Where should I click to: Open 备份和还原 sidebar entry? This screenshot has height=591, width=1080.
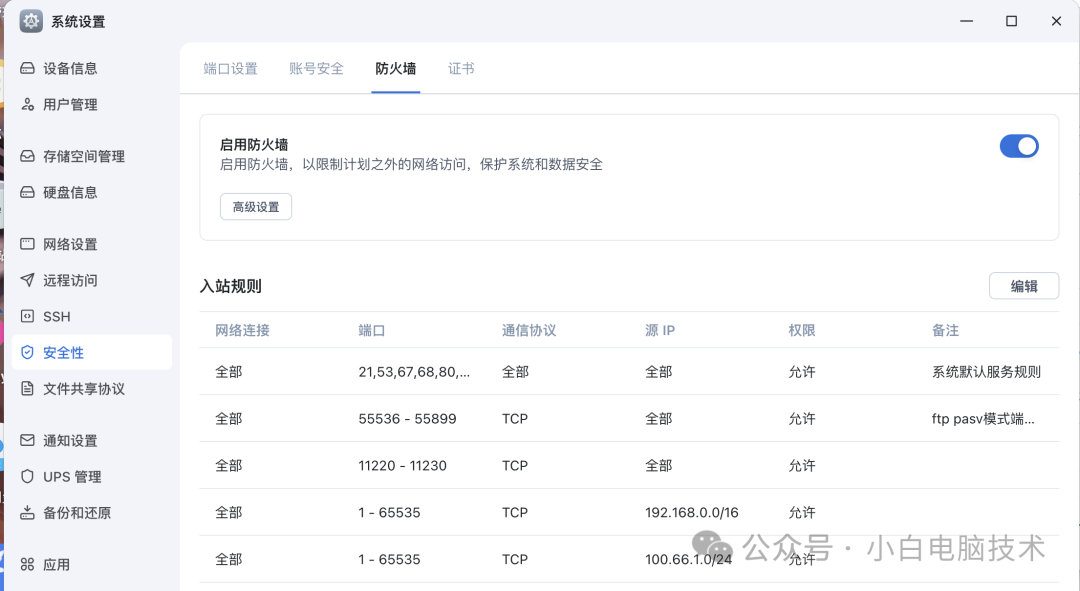click(x=92, y=512)
